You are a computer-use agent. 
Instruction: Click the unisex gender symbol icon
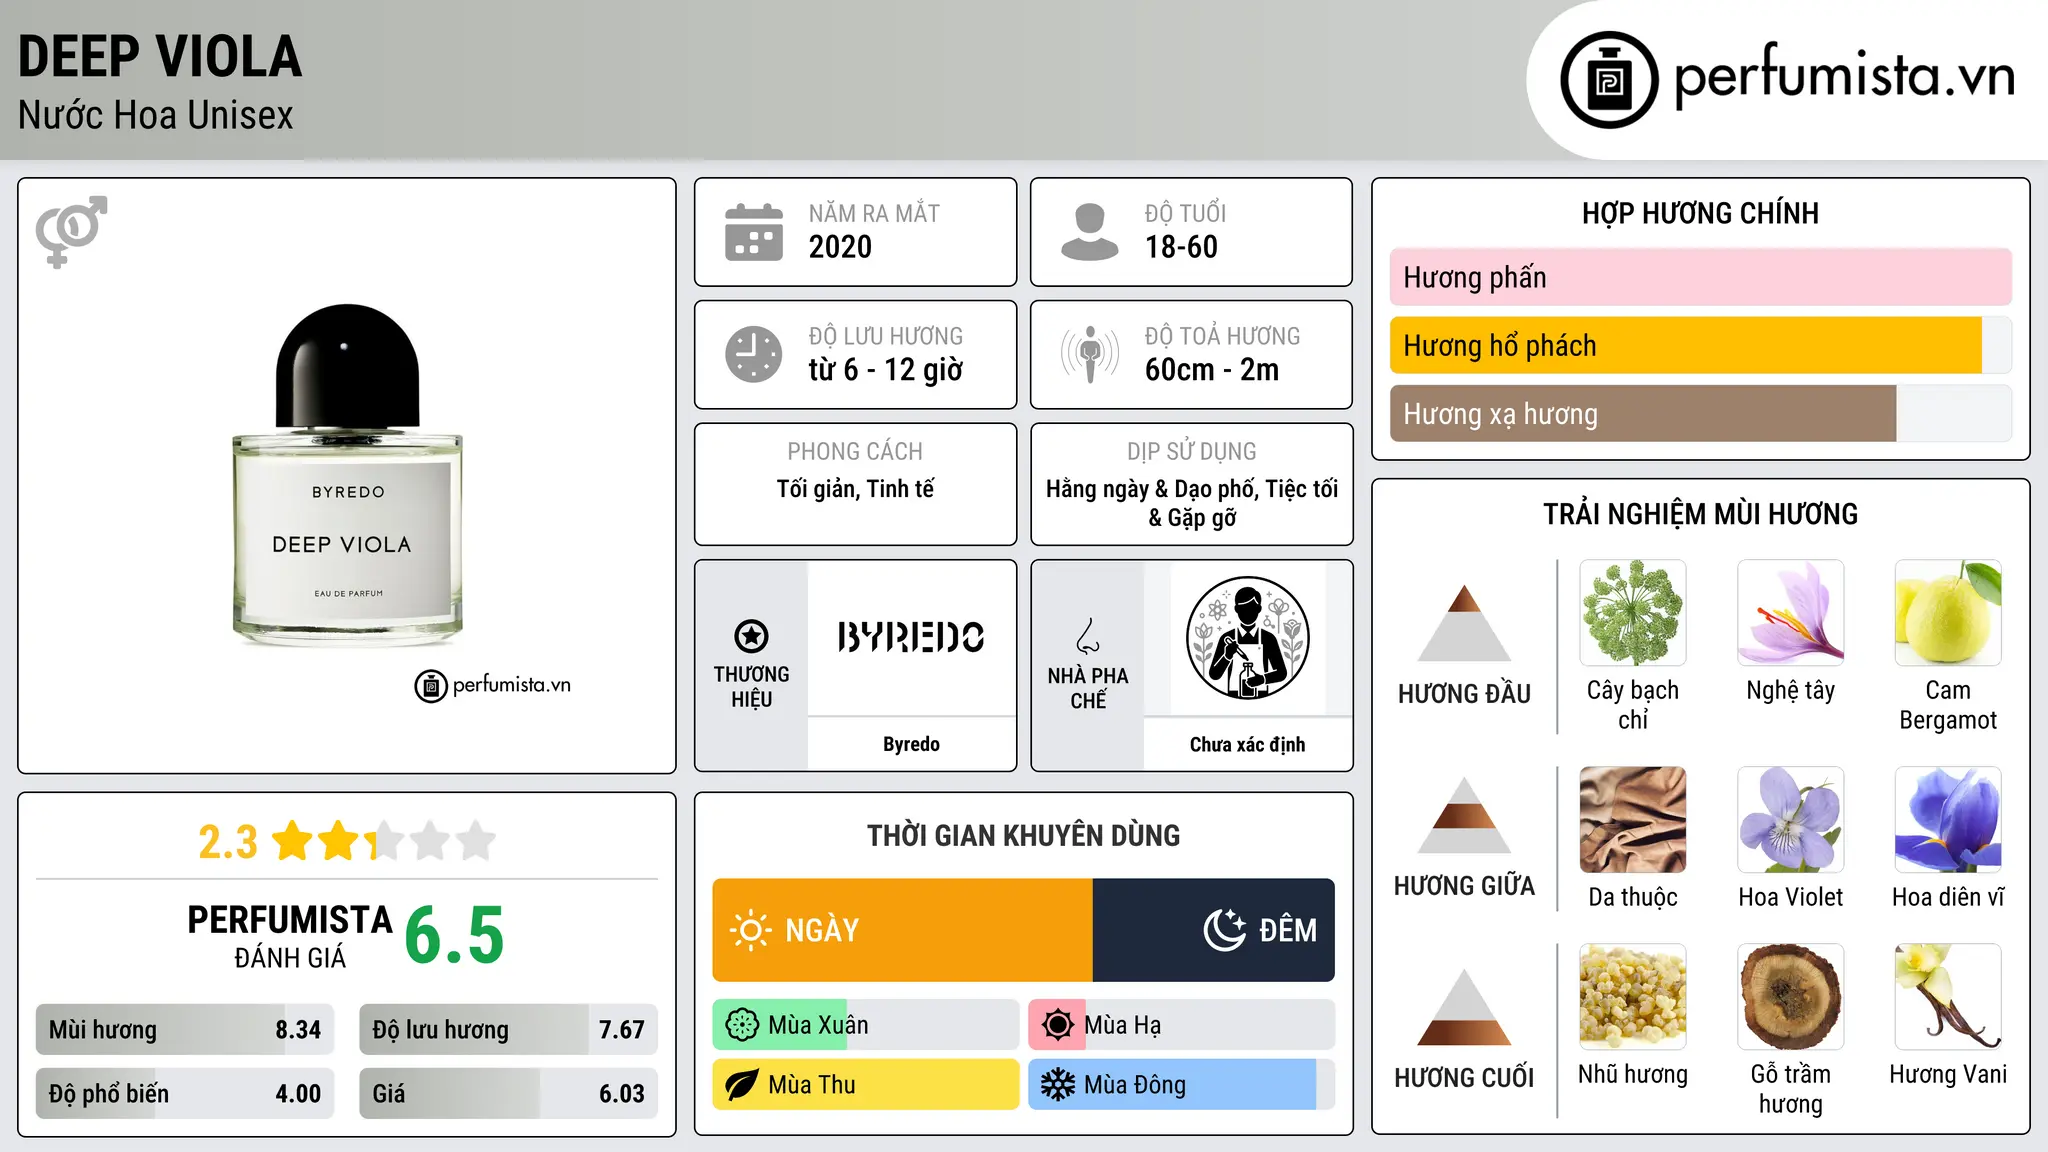coord(71,231)
